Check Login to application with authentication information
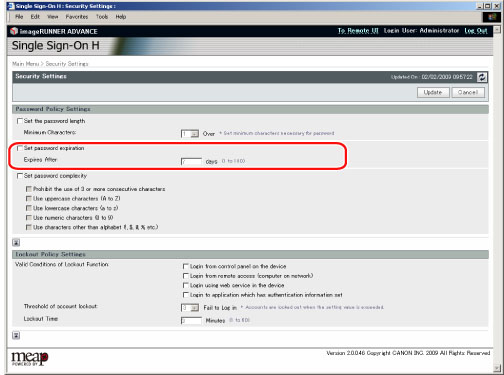This screenshot has height=375, width=504. pyautogui.click(x=186, y=295)
